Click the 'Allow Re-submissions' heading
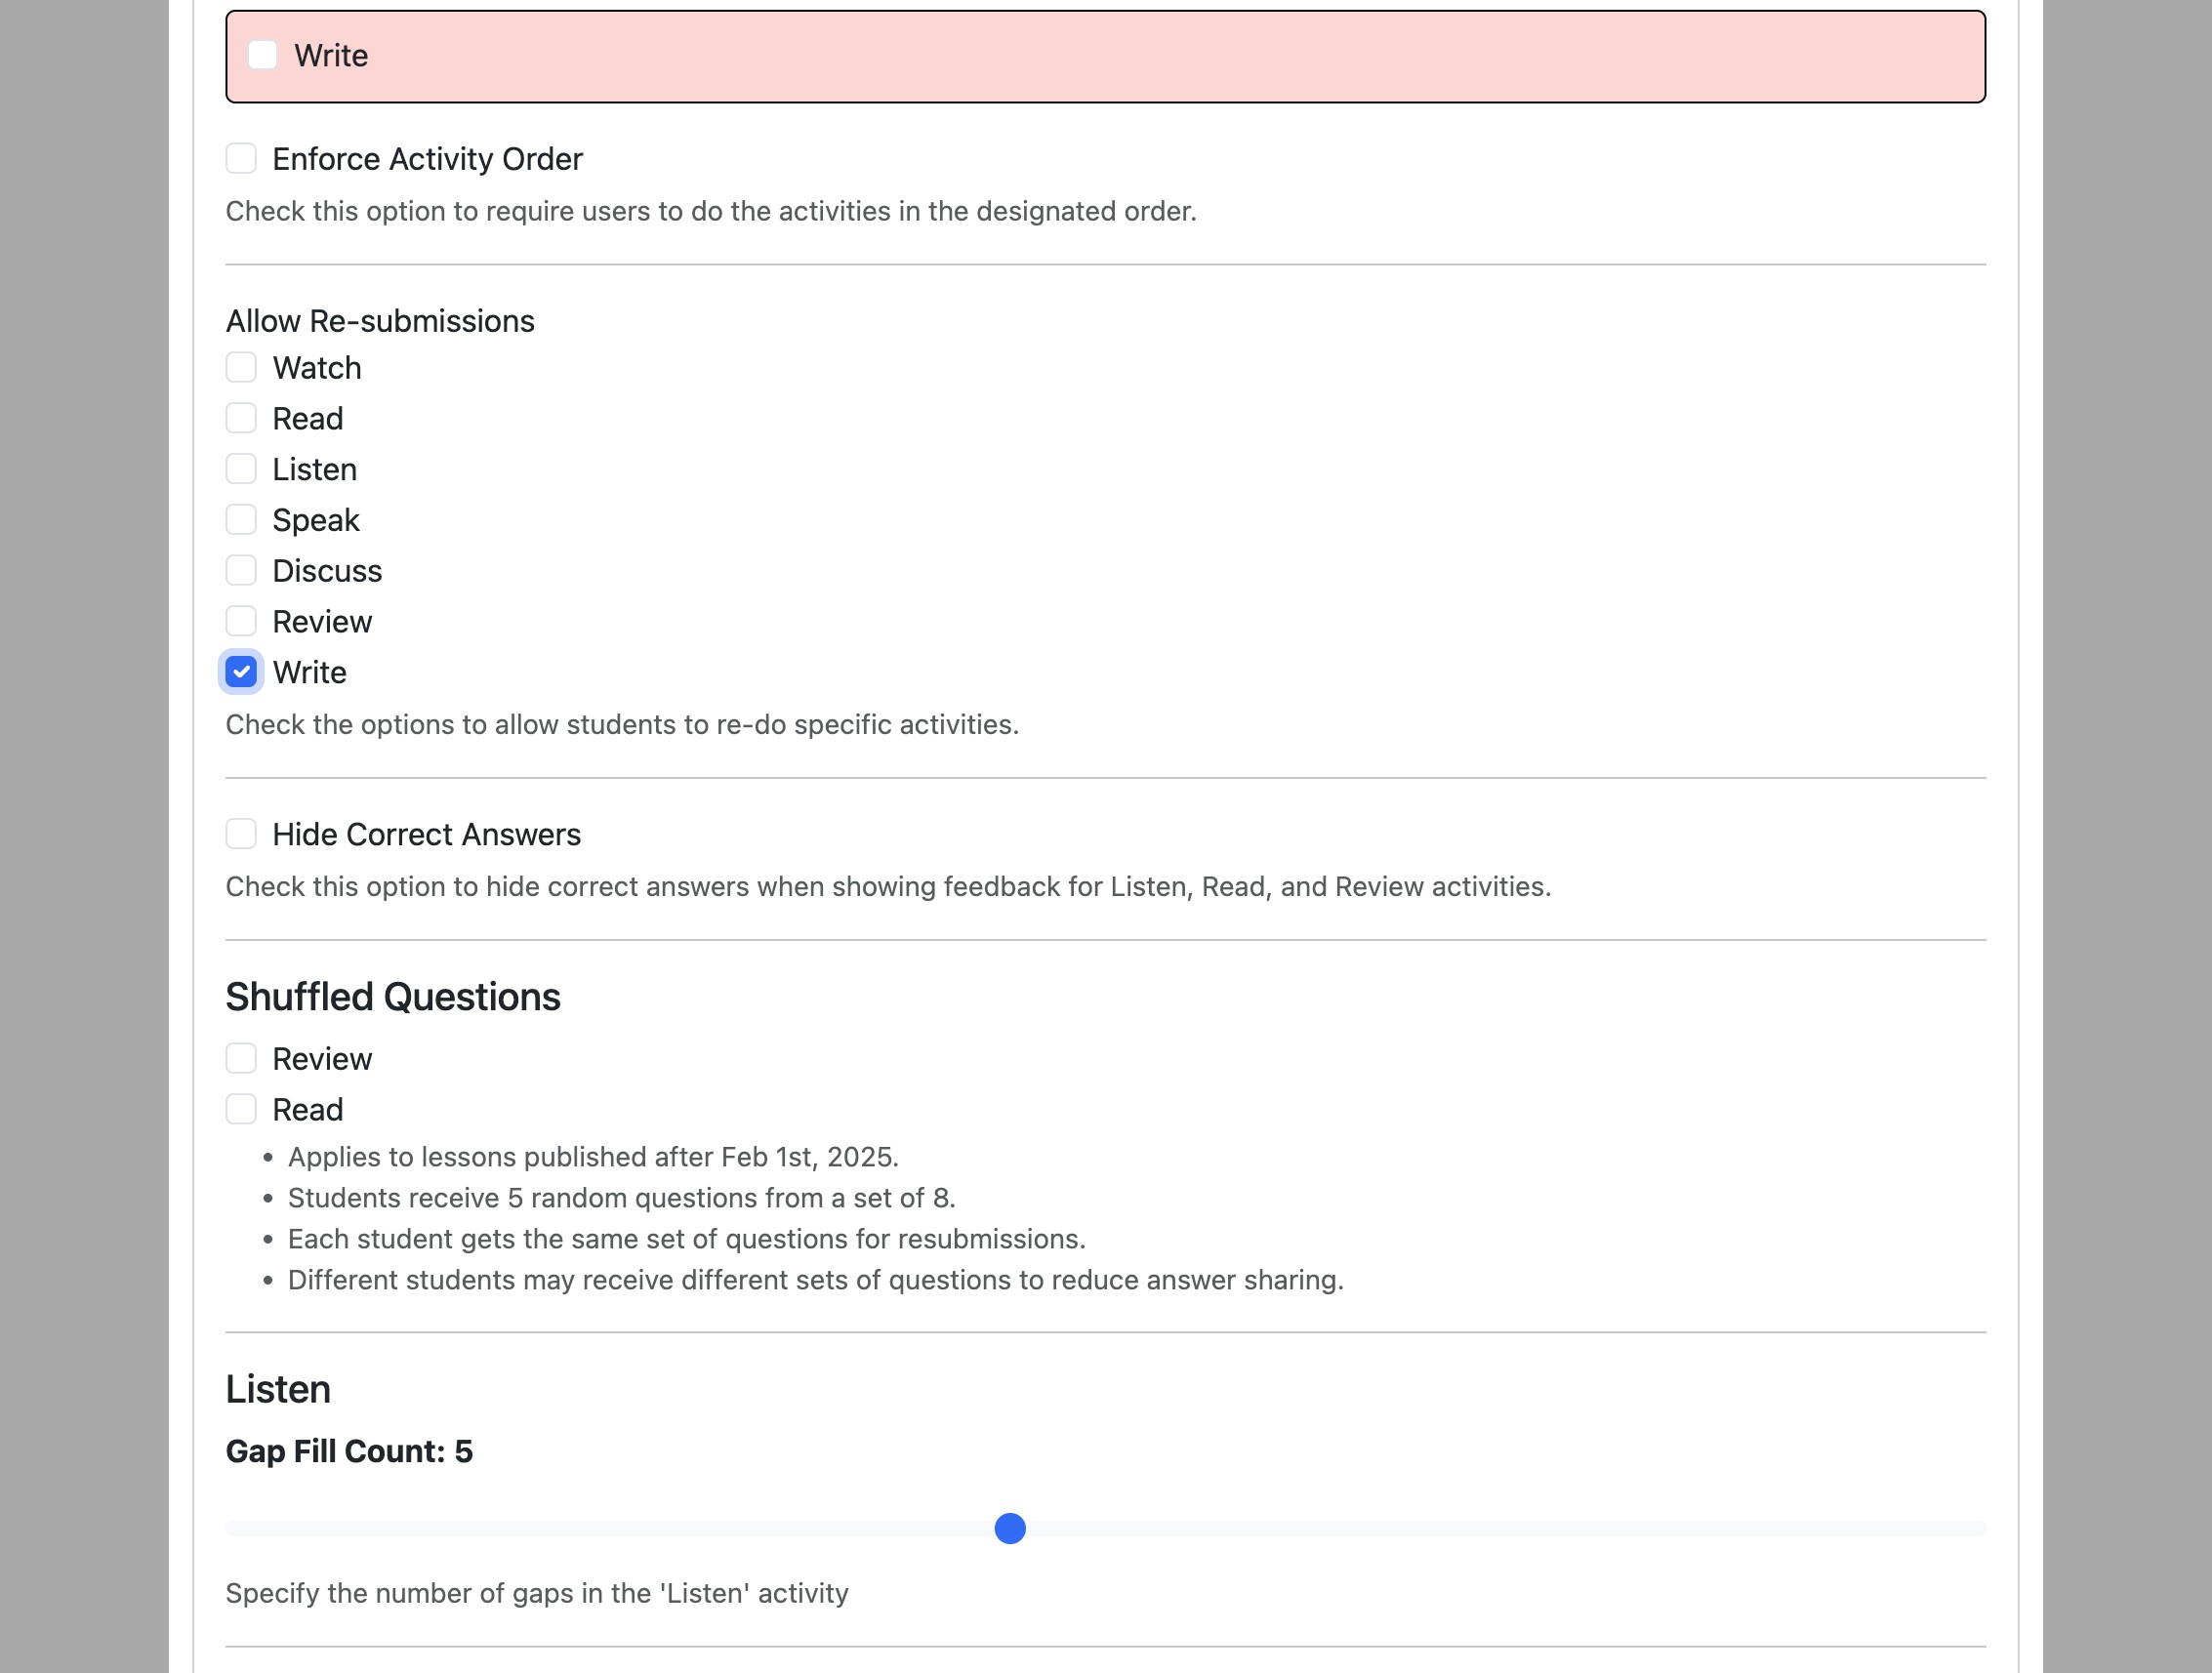 [380, 321]
